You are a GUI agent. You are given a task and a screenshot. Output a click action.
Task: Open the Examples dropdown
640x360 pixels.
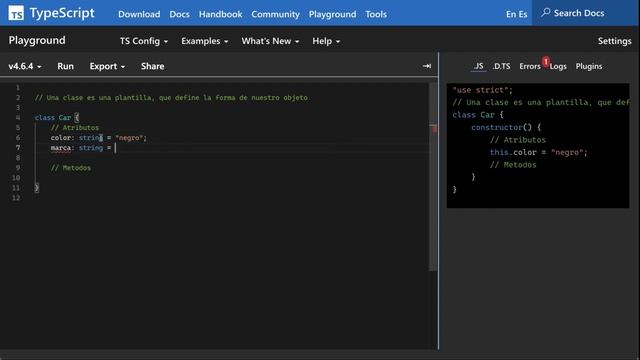[x=204, y=41]
